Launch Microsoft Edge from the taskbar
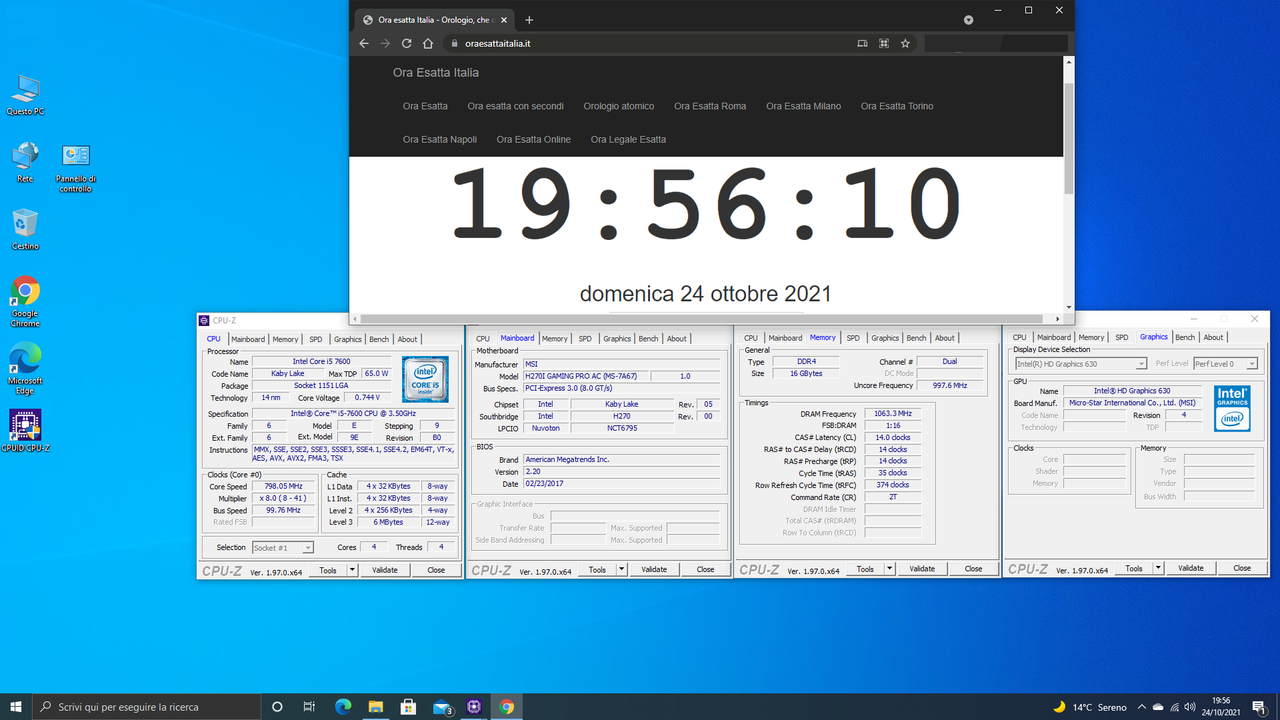1280x720 pixels. pyautogui.click(x=343, y=706)
